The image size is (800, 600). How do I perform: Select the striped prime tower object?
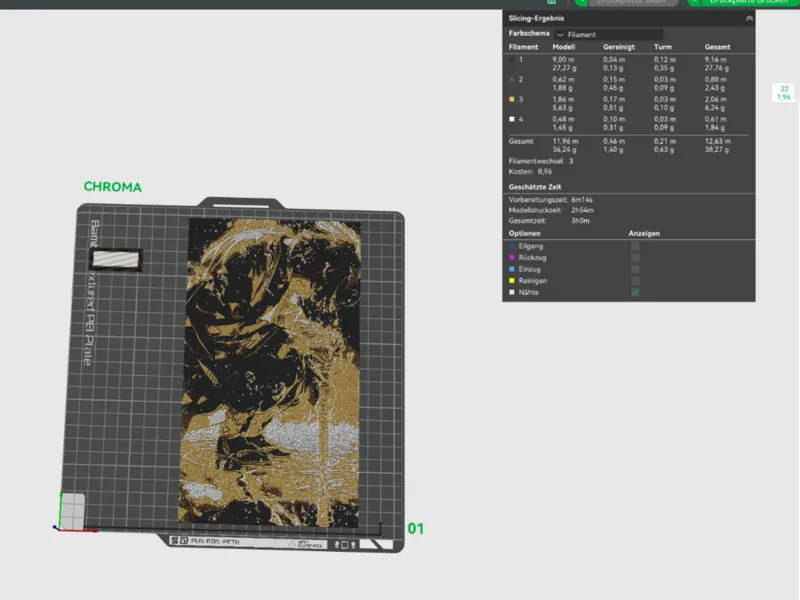(x=116, y=259)
